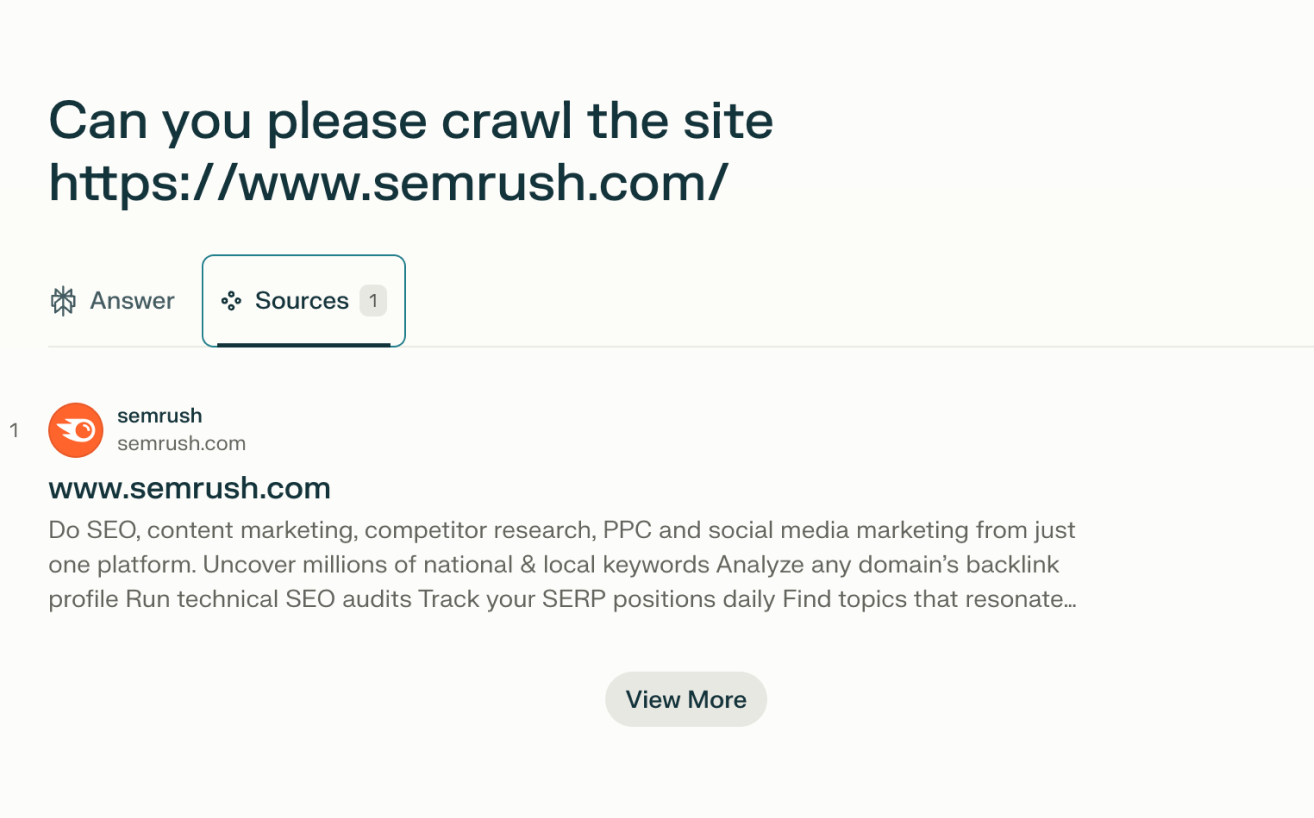Viewport: 1314px width, 818px height.
Task: Click the four-dot icon on the Sources tab
Action: point(230,299)
